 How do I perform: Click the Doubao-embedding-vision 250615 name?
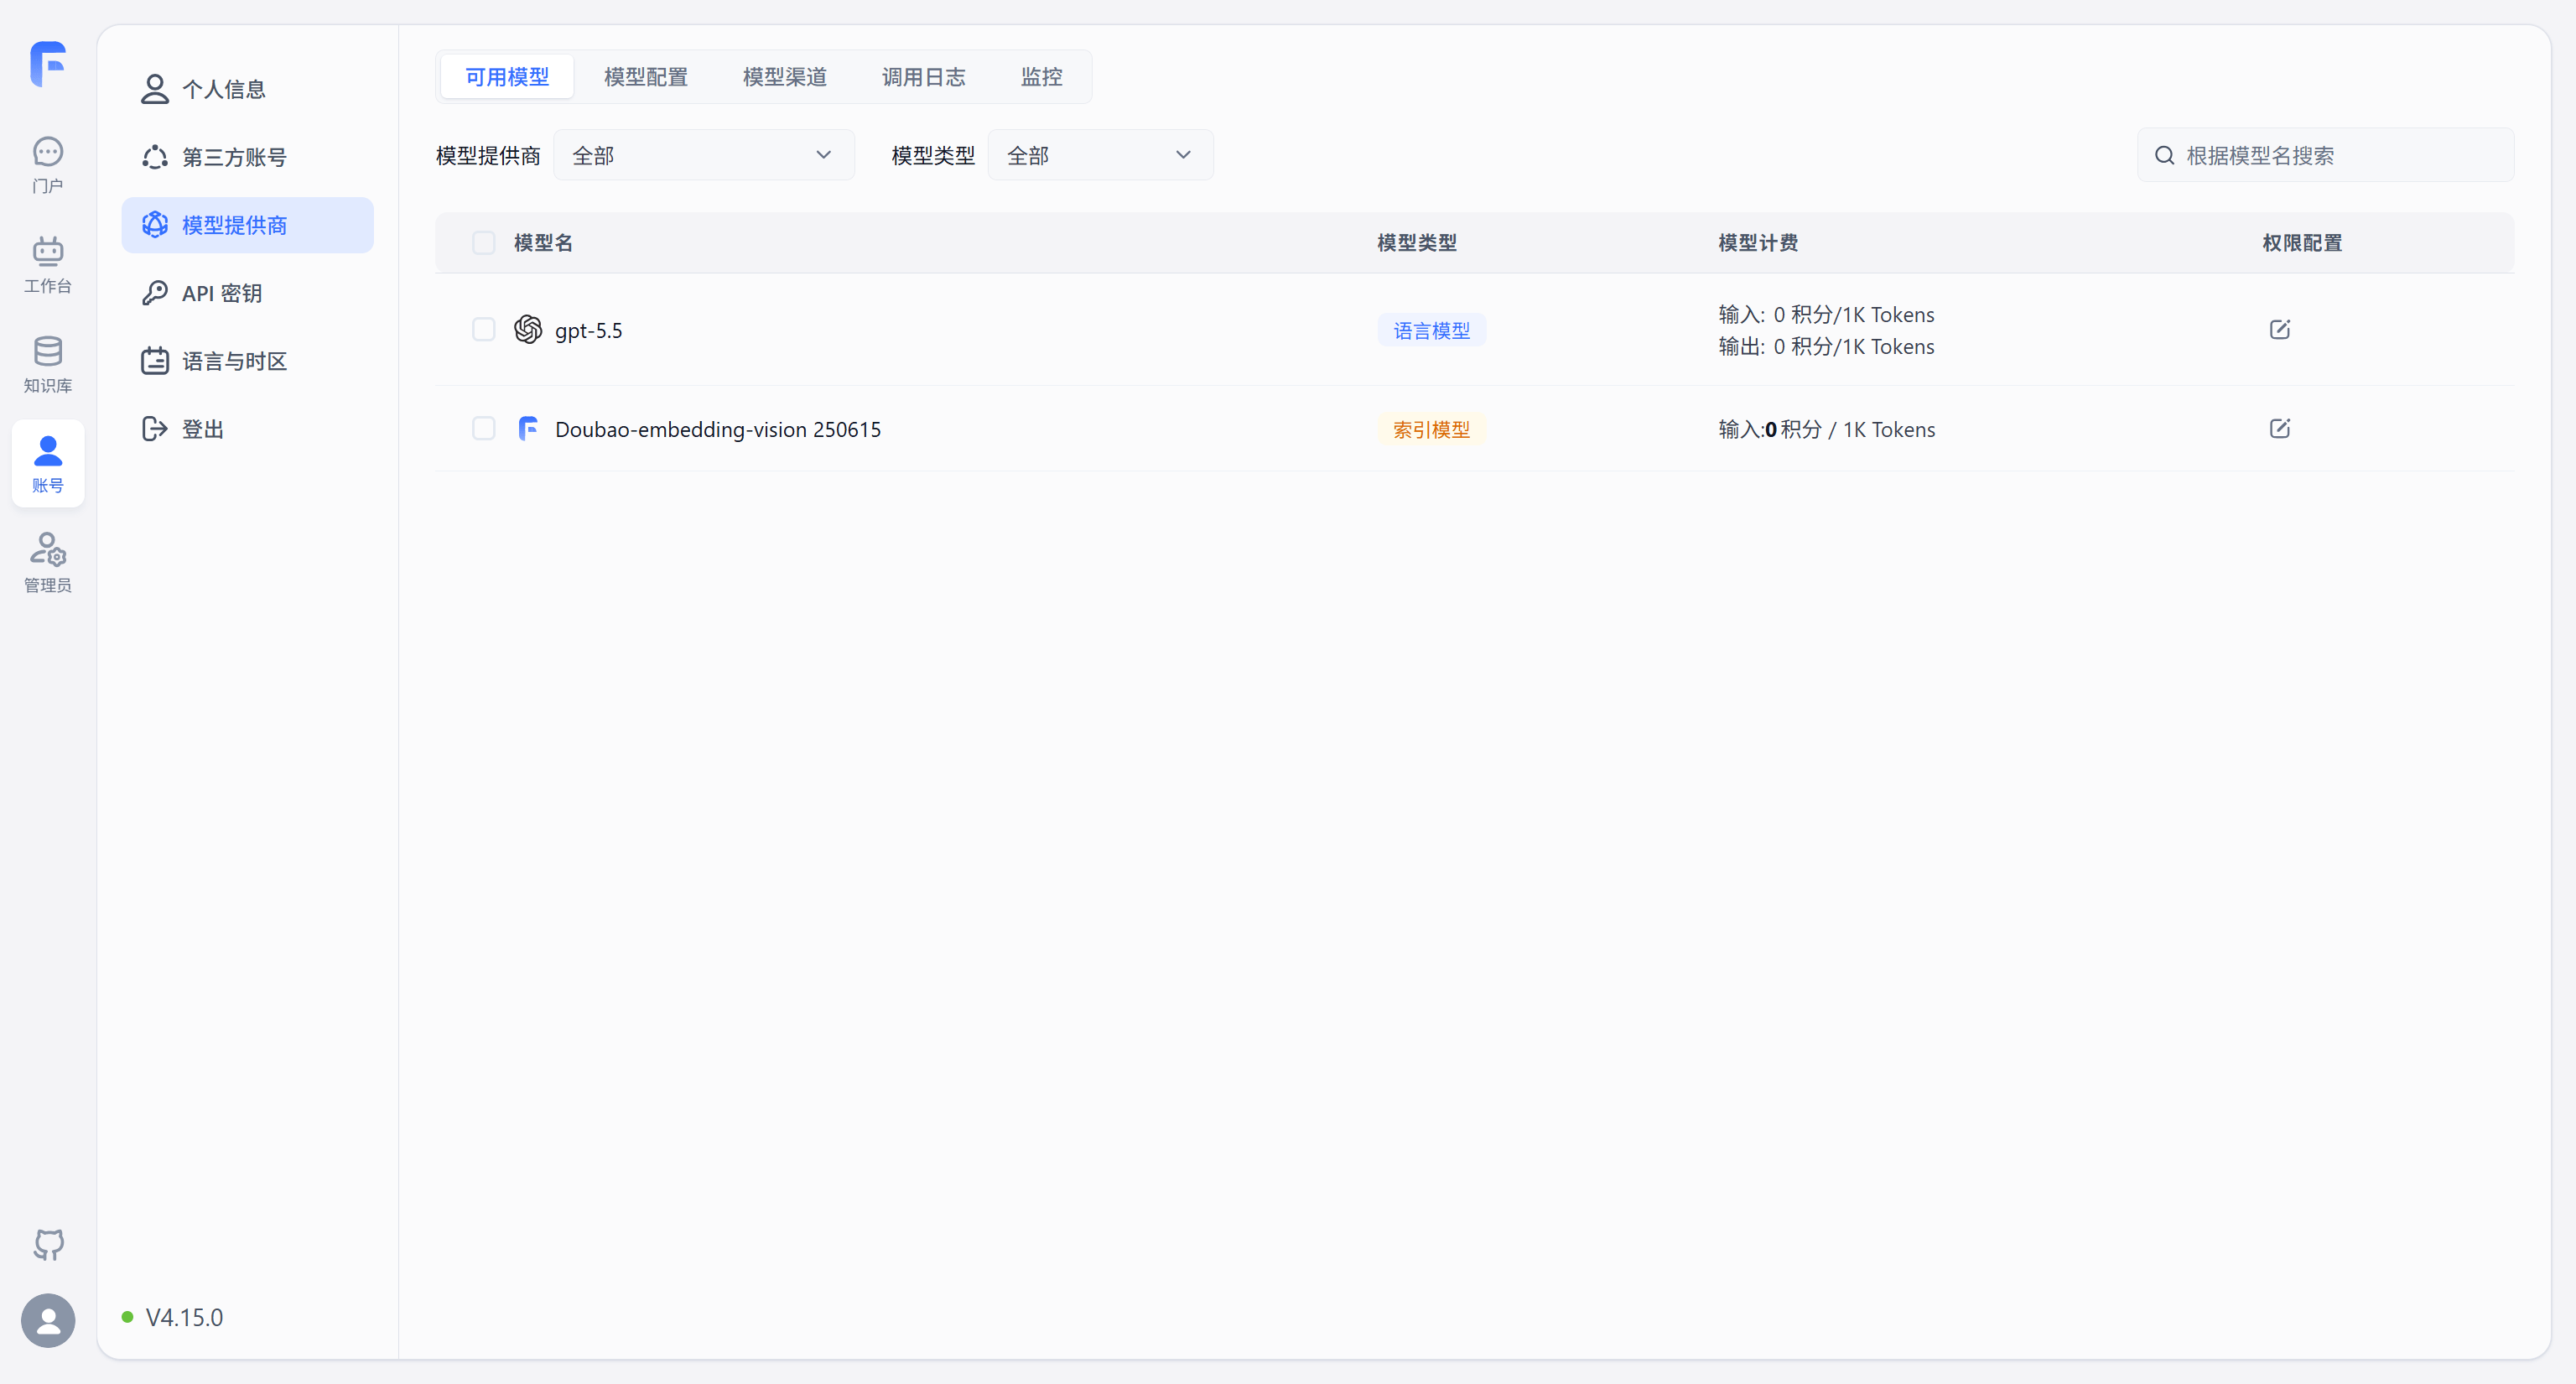718,429
